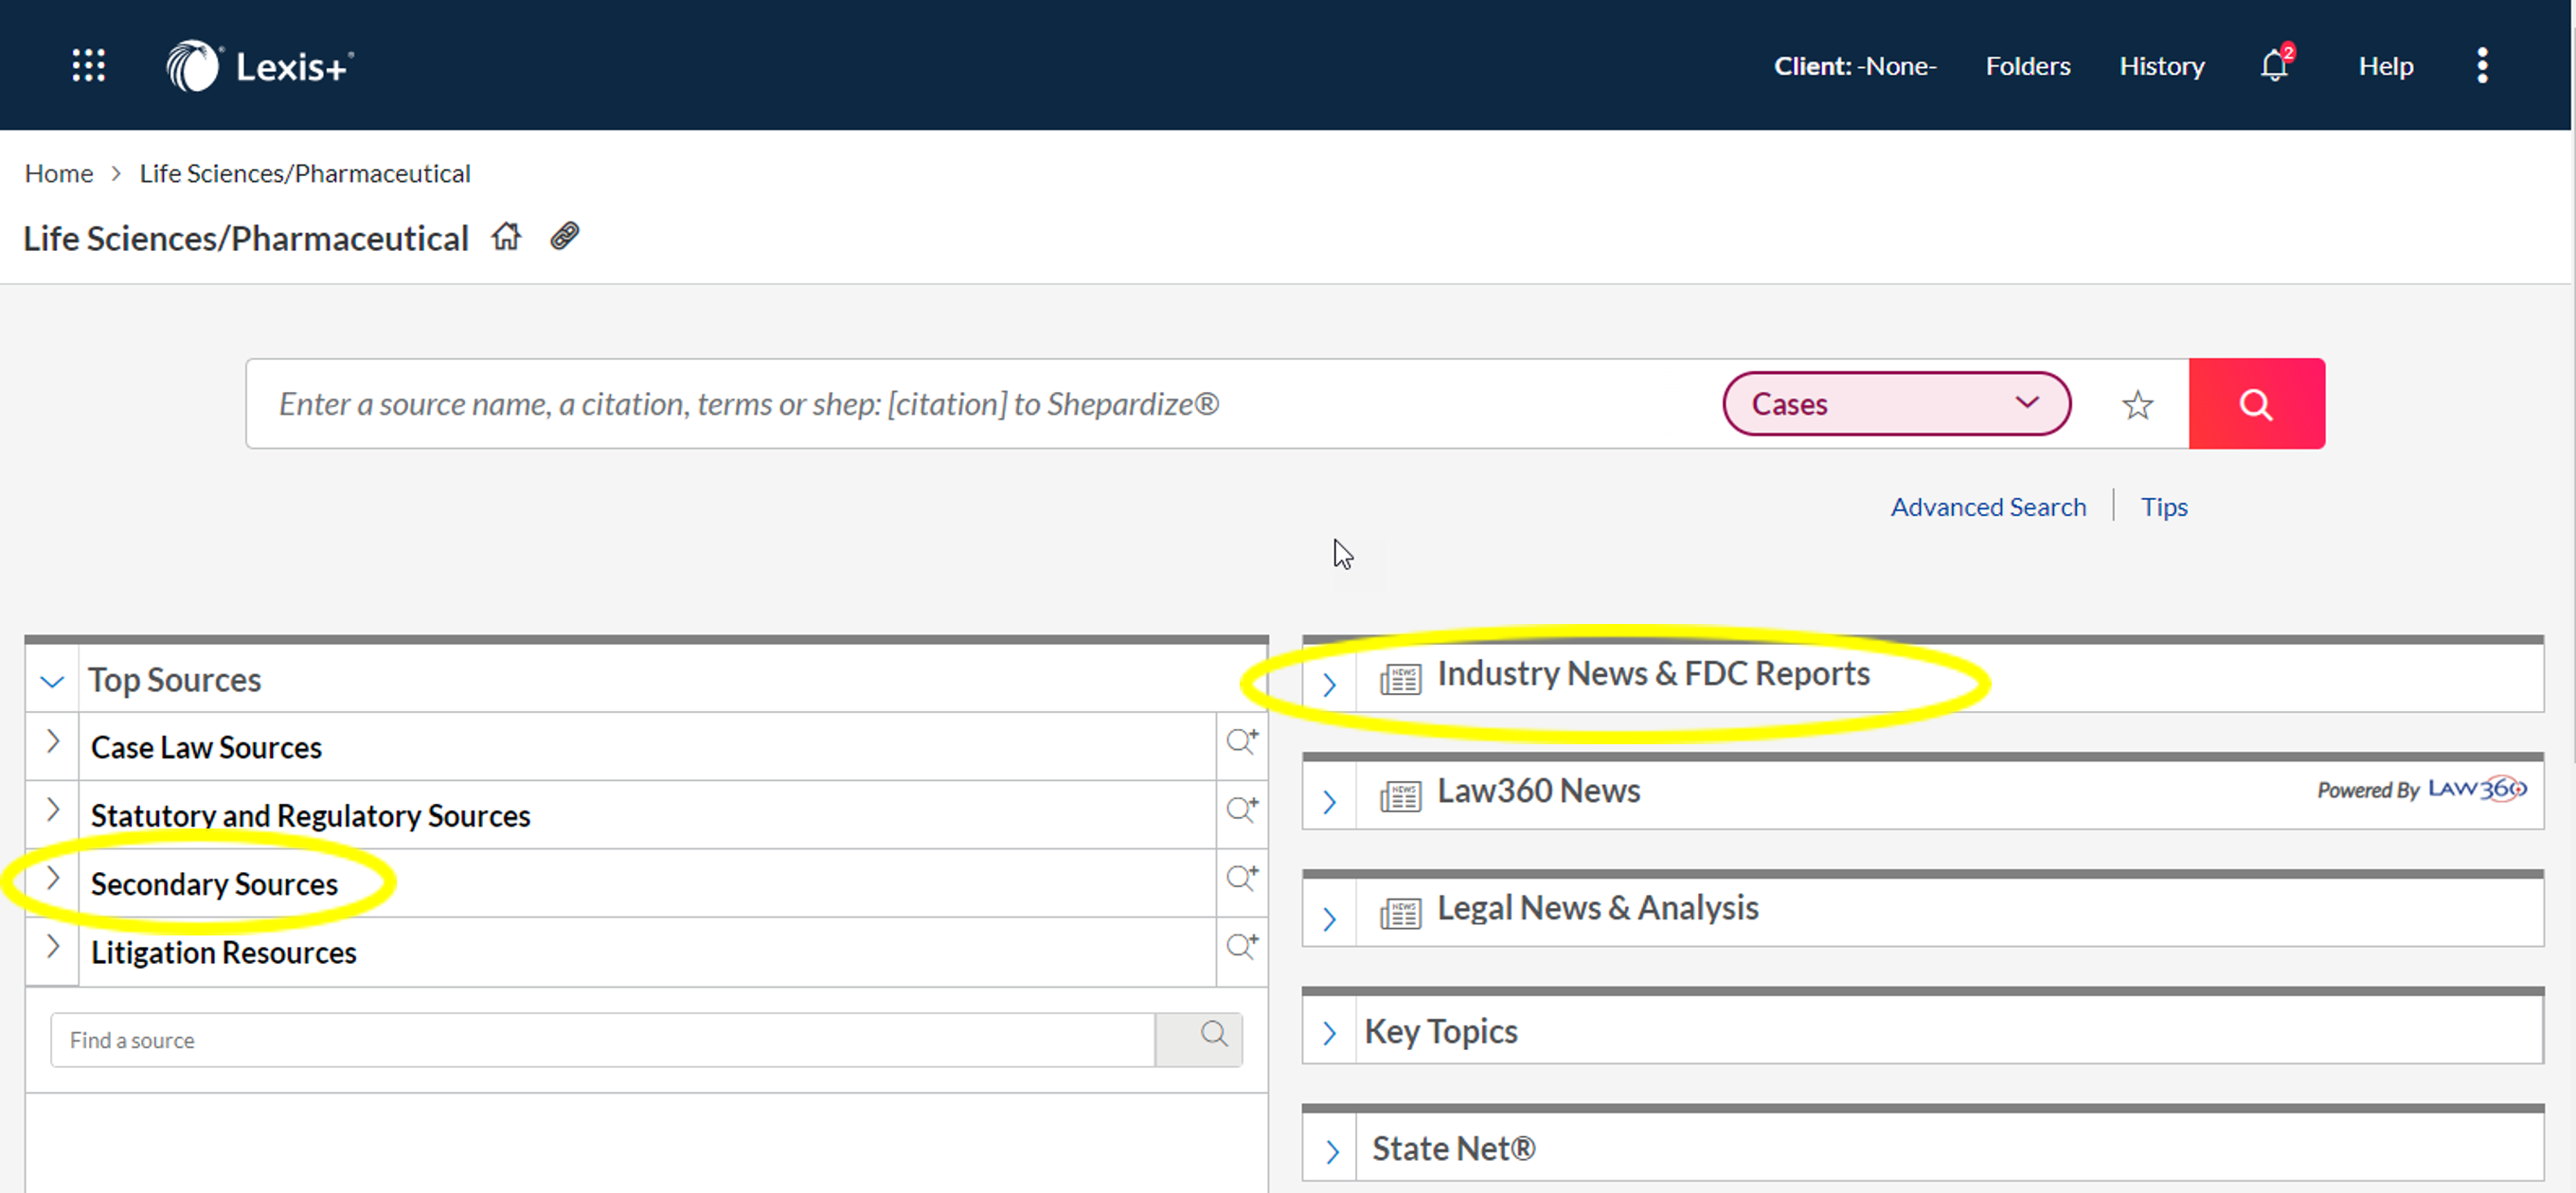Viewport: 2576px width, 1193px height.
Task: Open the Client: -None- selector
Action: tap(1855, 66)
